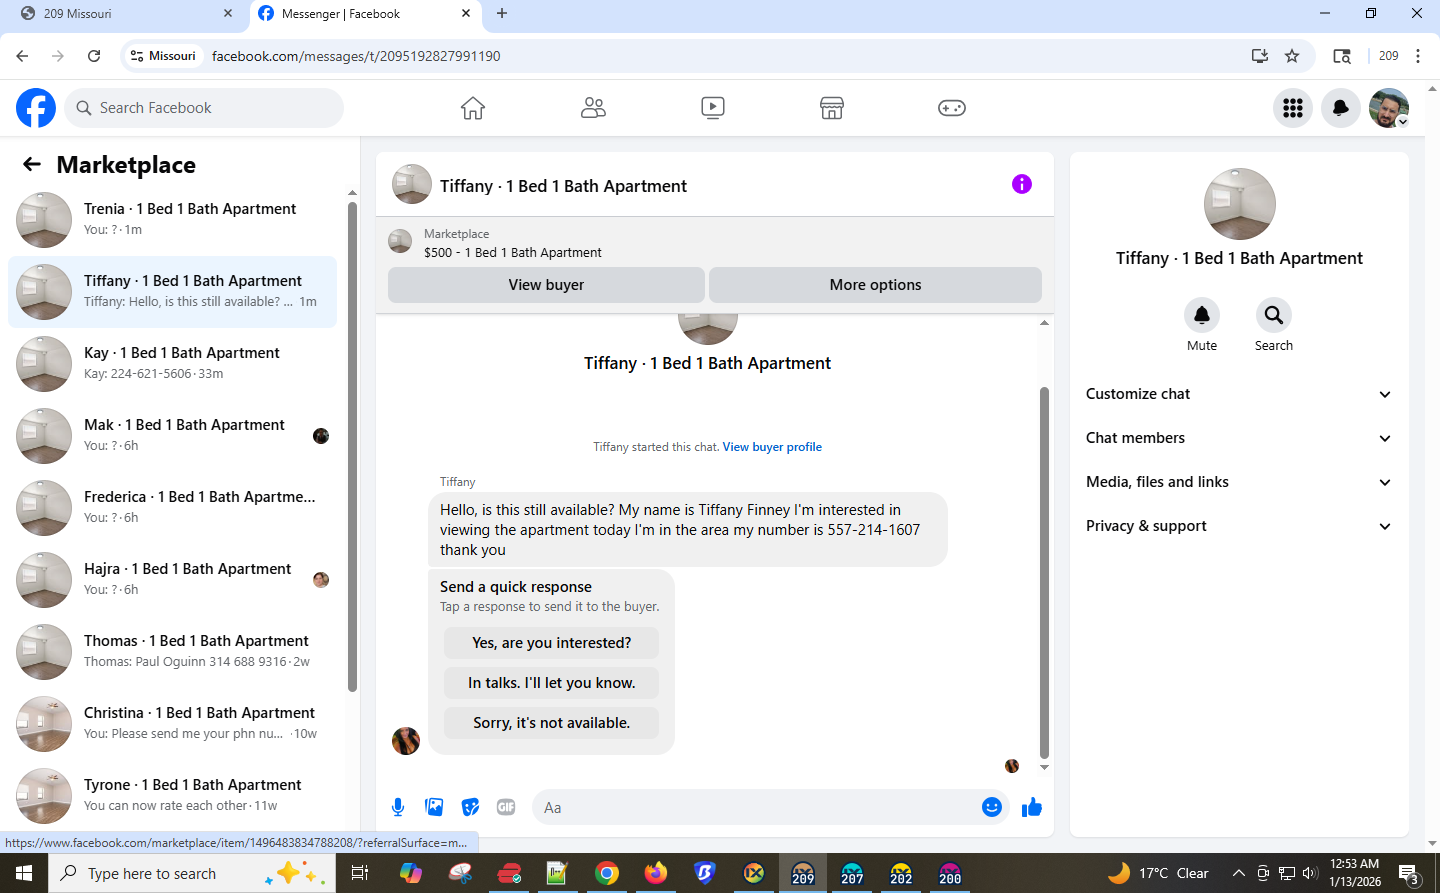Click the back arrow beside Marketplace
Viewport: 1440px width, 893px height.
(x=32, y=164)
